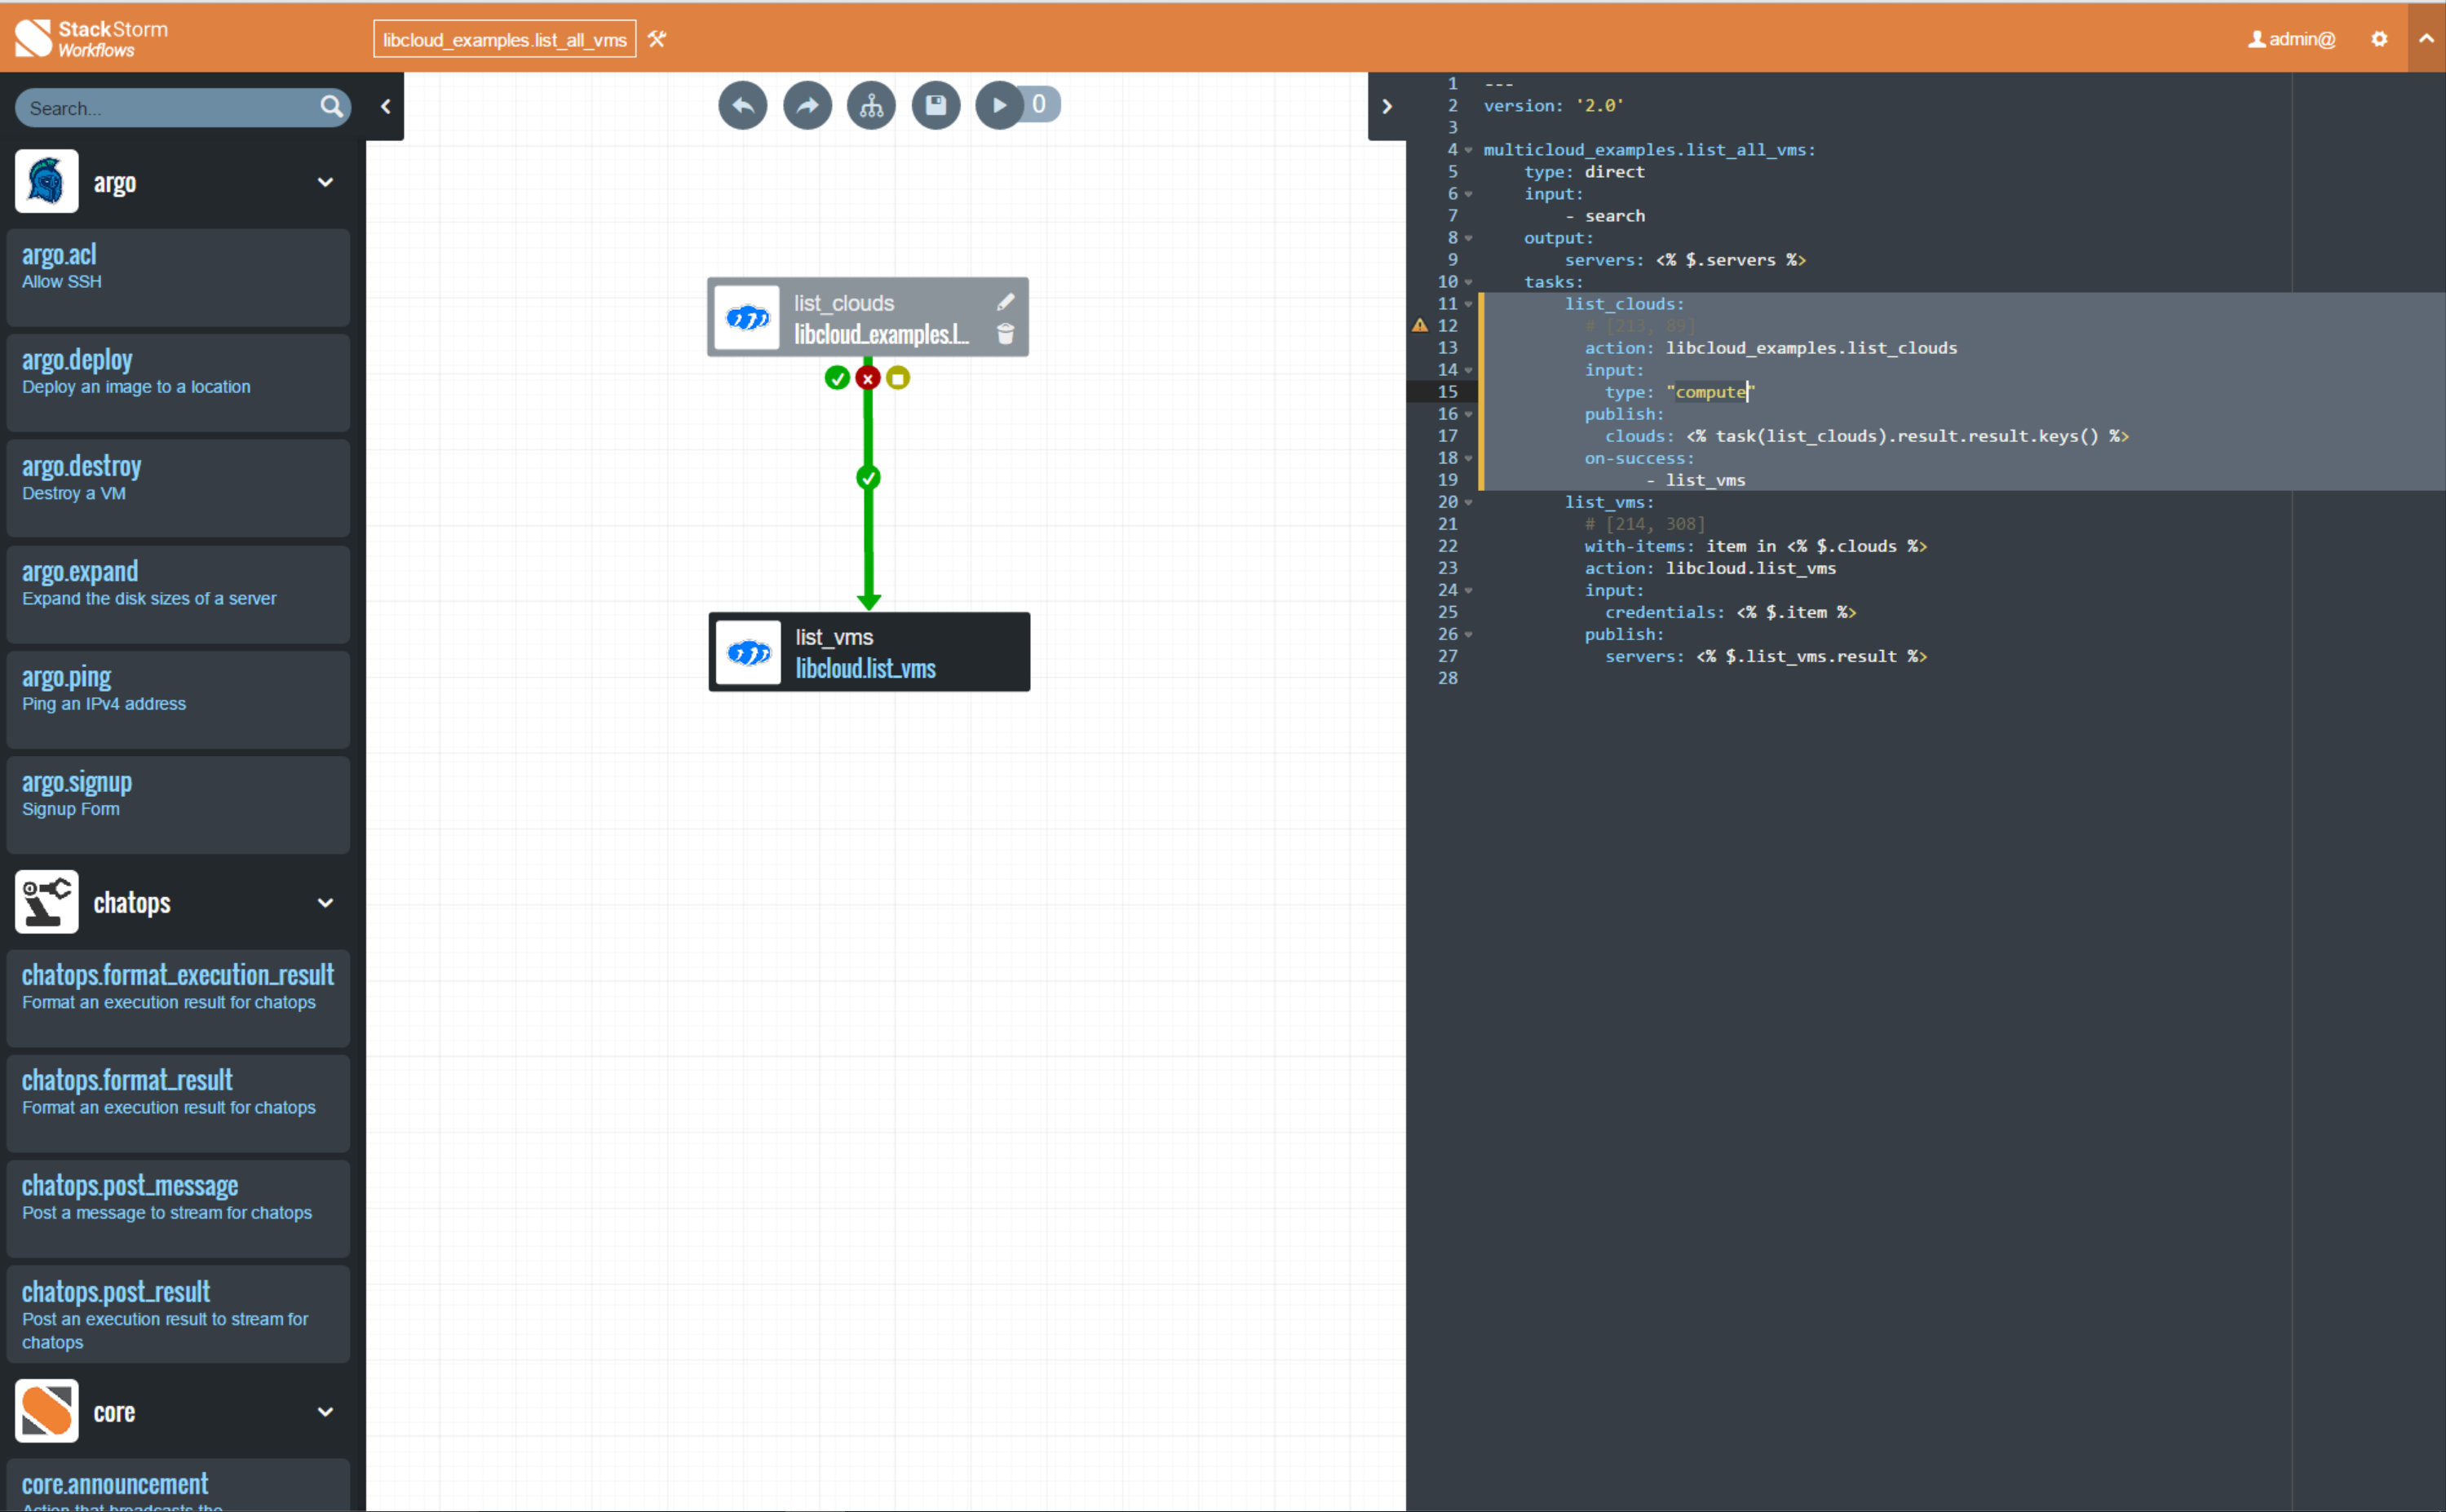Click the green success transition handle
This screenshot has height=1512, width=2446.
(837, 378)
